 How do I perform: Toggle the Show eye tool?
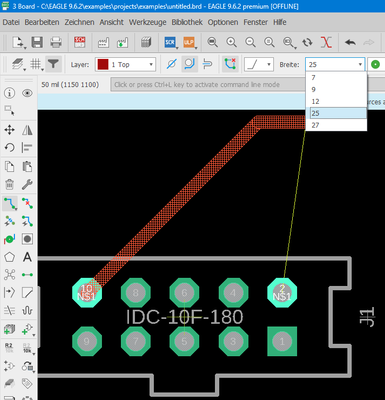(27, 93)
